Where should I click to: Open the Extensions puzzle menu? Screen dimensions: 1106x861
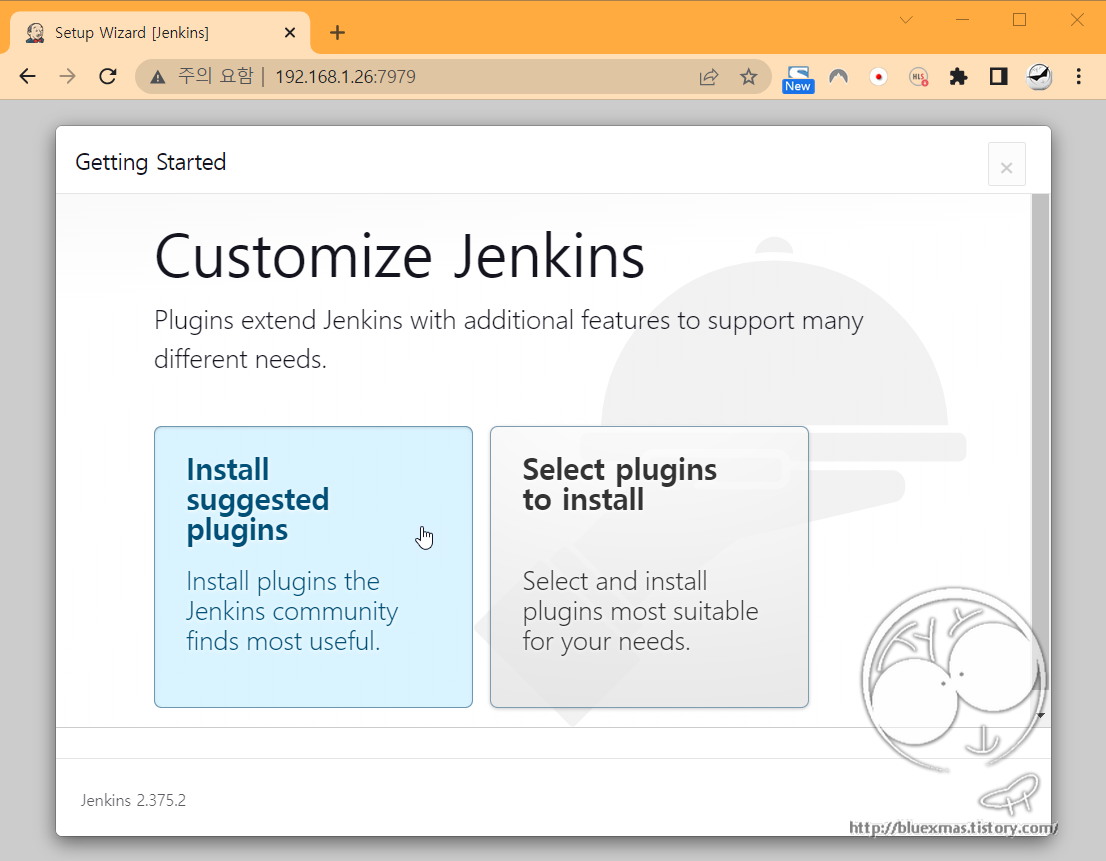click(958, 76)
